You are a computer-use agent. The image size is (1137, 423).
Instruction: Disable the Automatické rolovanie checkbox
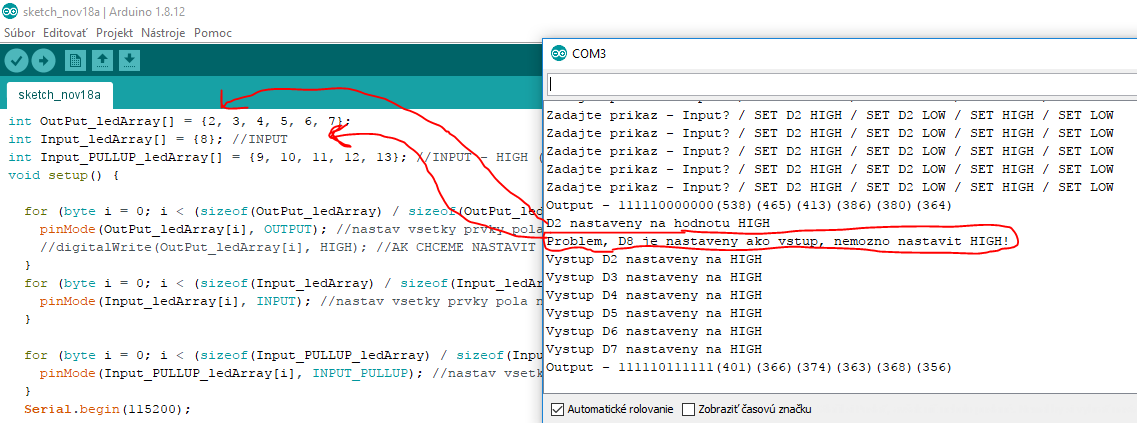[558, 409]
